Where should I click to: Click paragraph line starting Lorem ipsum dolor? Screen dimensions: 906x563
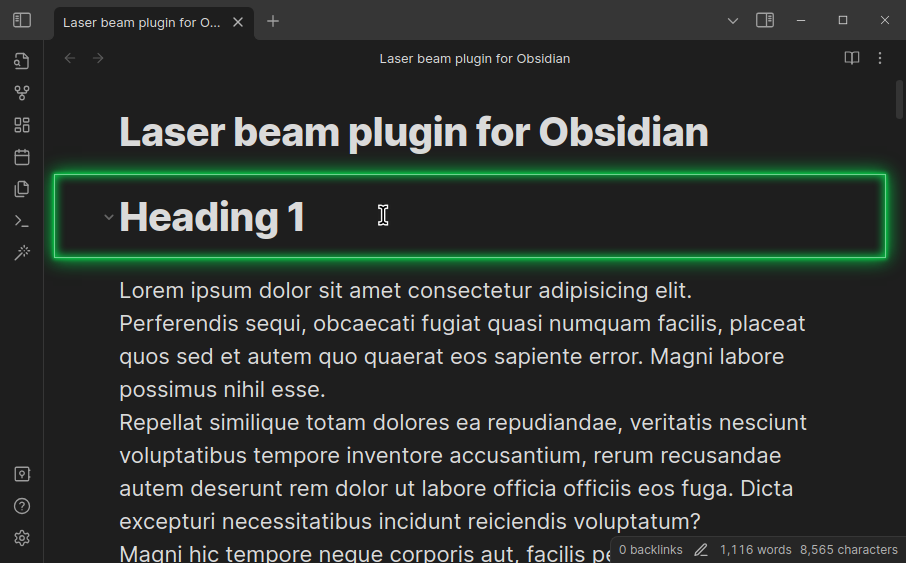tap(406, 291)
